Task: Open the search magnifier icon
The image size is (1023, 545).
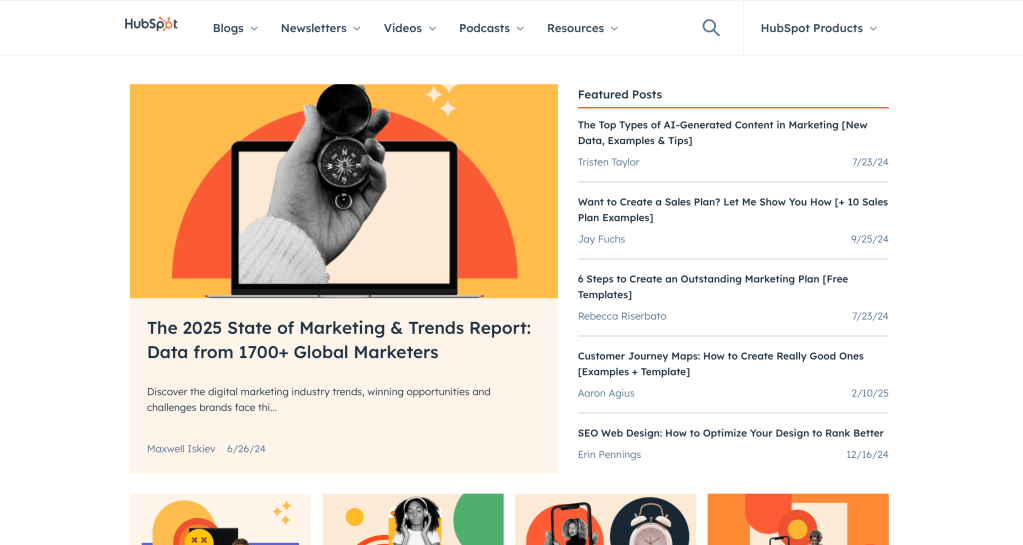Action: click(x=711, y=28)
